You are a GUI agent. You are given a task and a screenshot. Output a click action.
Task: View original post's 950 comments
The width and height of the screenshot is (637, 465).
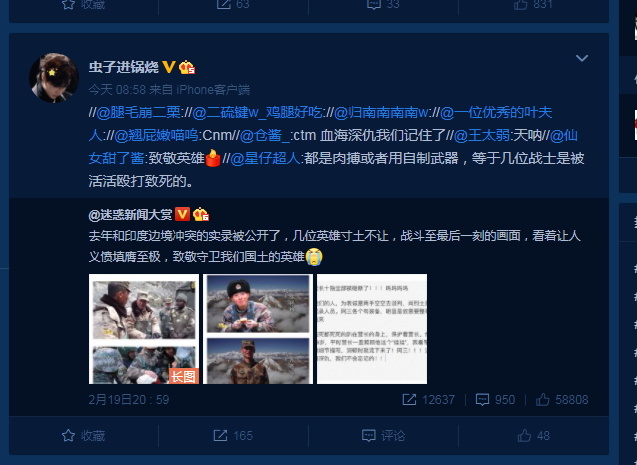click(x=495, y=400)
